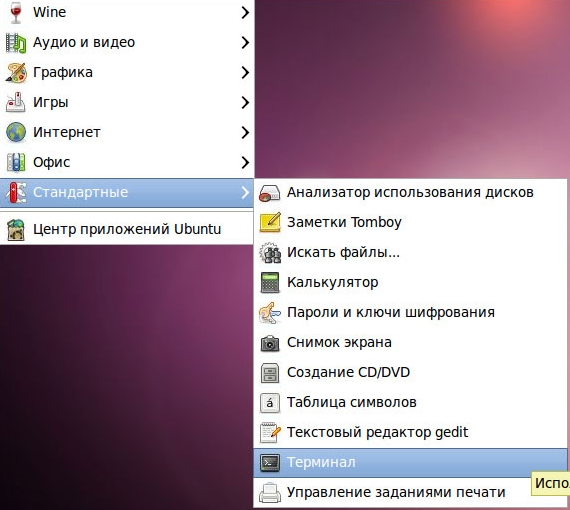Click the binoculars search files icon
This screenshot has height=510, width=570.
click(269, 252)
